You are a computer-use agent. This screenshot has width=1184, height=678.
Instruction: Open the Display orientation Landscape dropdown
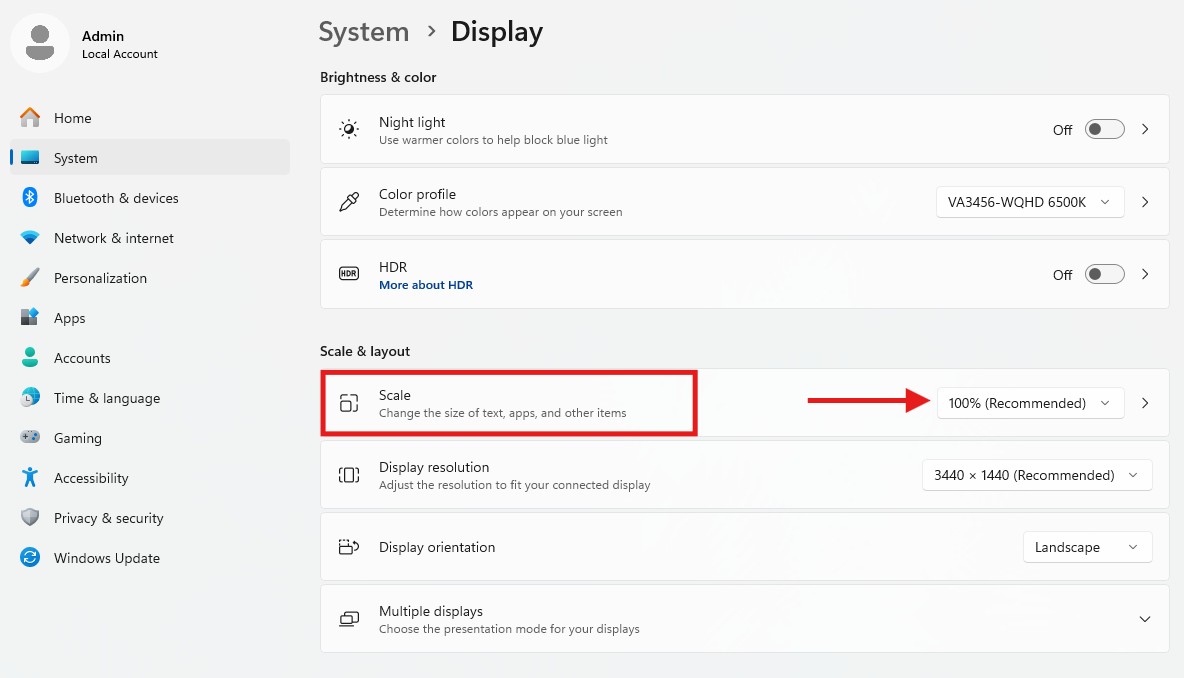point(1087,547)
